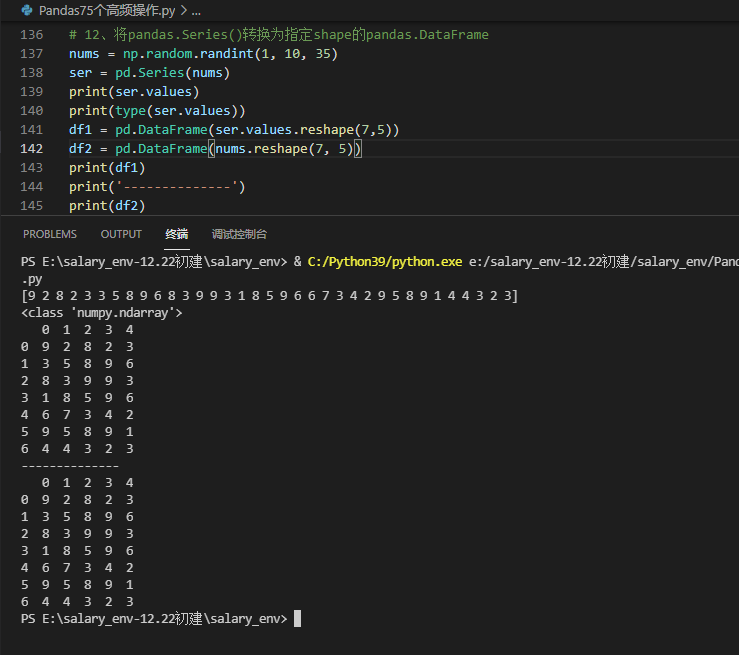Click line number 142 in gutter
The width and height of the screenshot is (739, 655).
coord(32,149)
